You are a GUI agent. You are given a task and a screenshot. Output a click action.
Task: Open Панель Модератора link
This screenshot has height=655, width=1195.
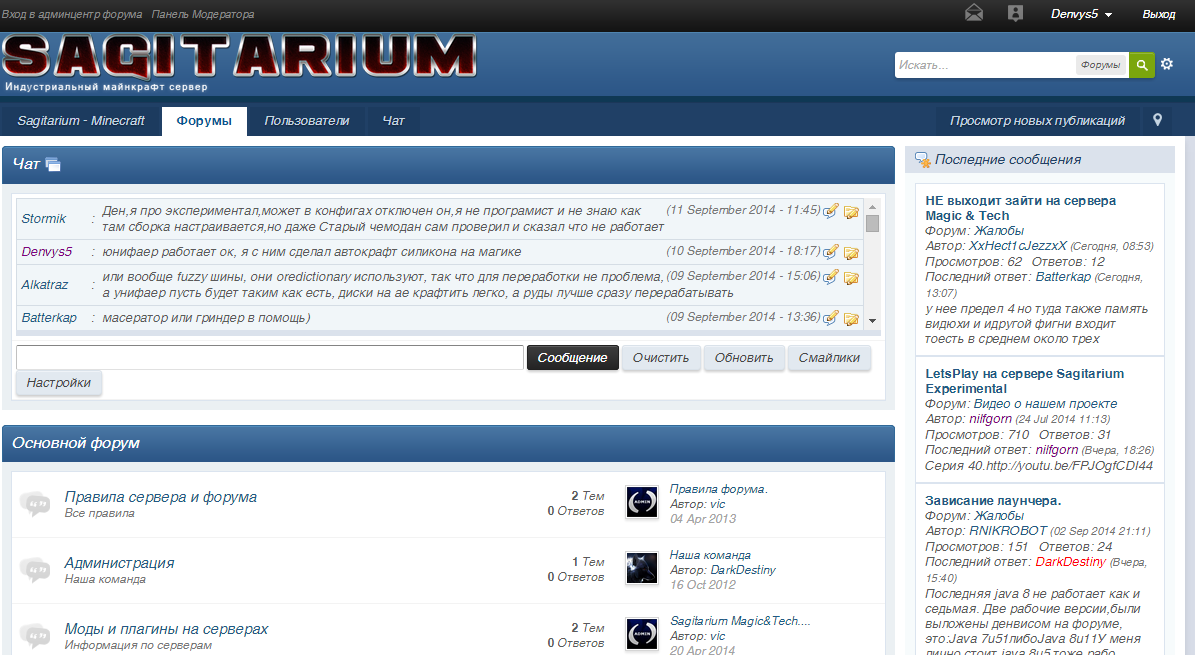[203, 14]
